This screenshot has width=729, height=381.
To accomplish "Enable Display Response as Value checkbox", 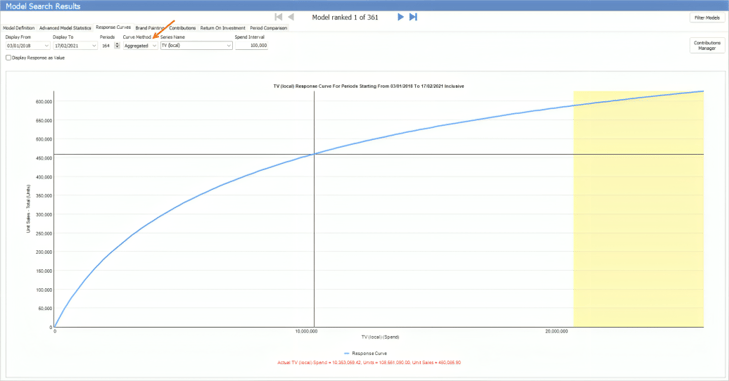I will point(8,58).
